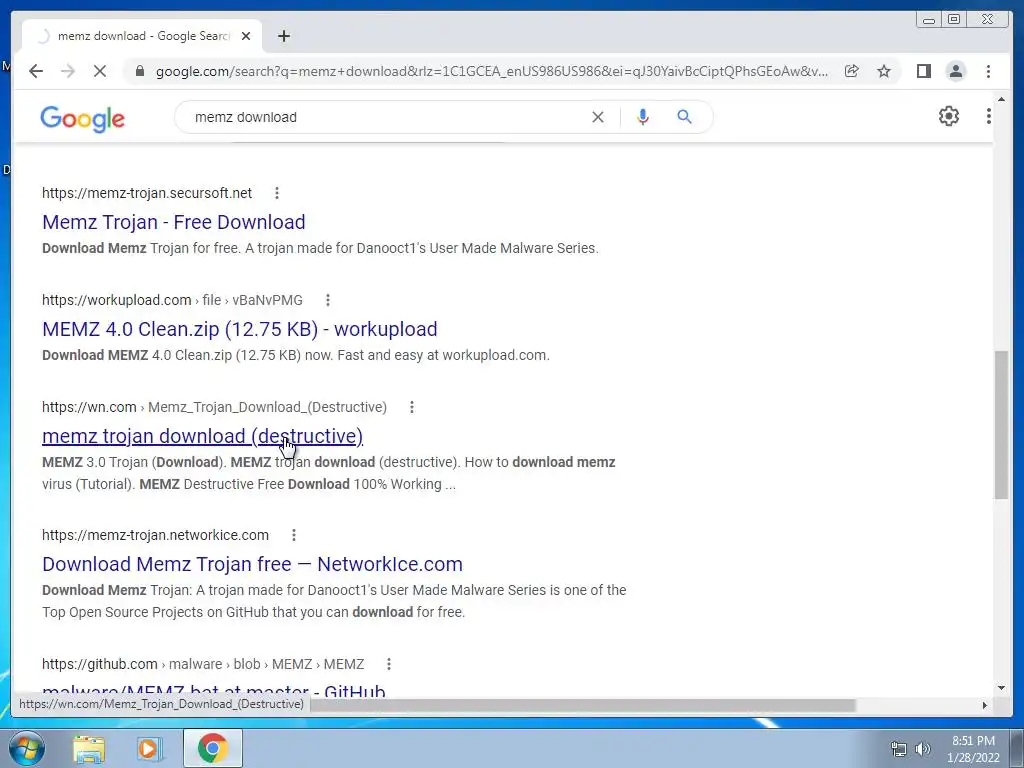Open options for wn.com result
The height and width of the screenshot is (768, 1024).
411,407
